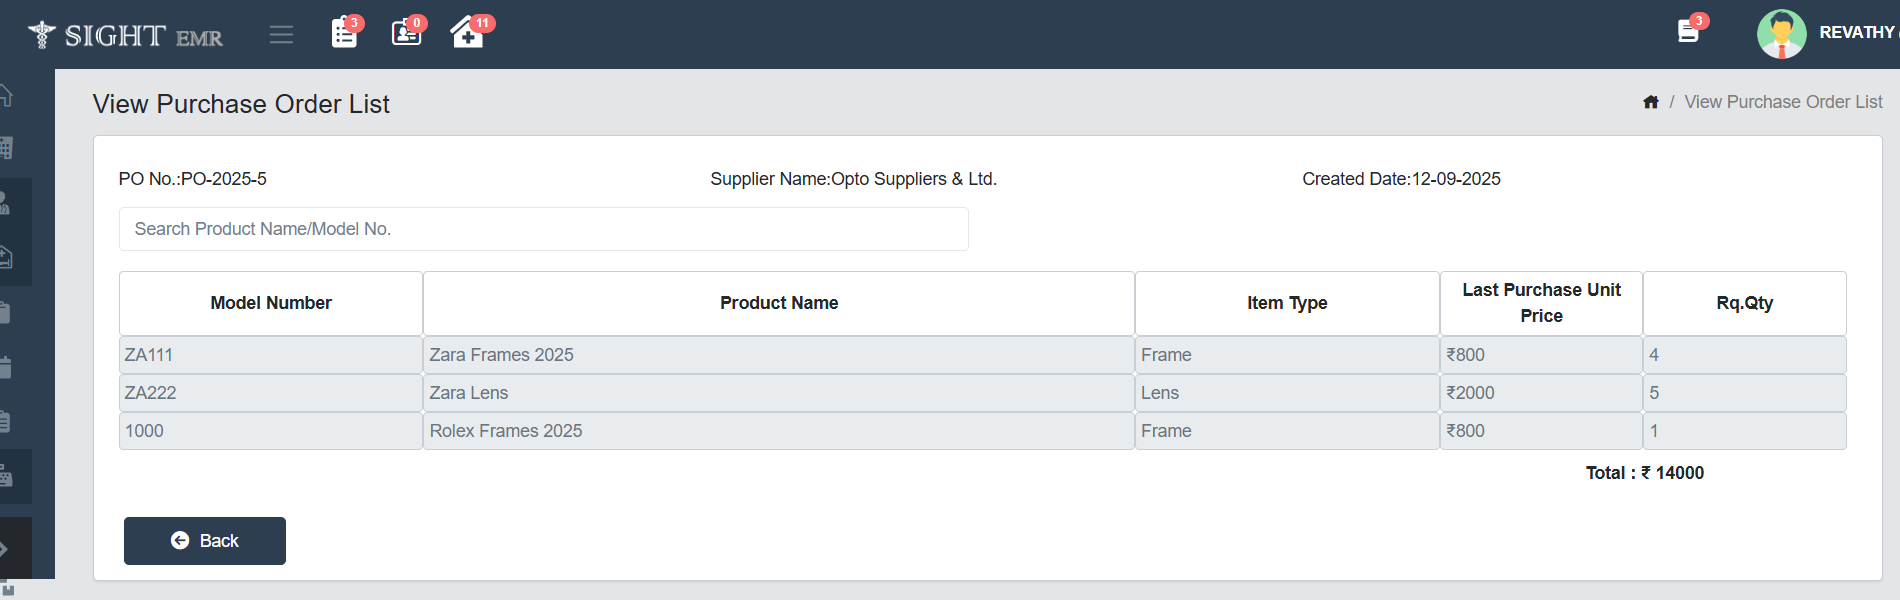Open the REVATHY user dropdown

pyautogui.click(x=1856, y=33)
